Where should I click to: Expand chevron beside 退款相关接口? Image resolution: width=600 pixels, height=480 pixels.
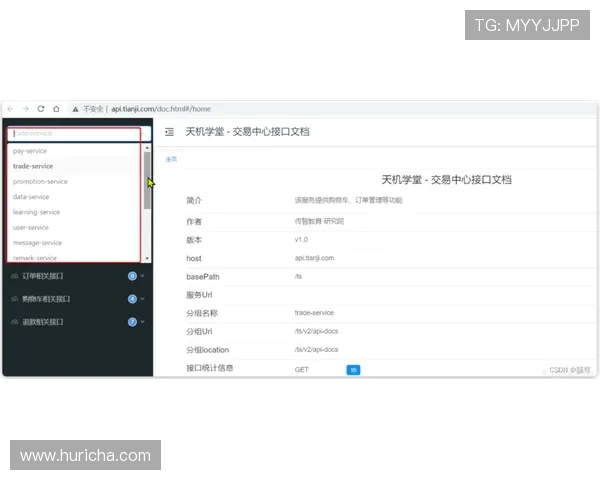point(142,322)
